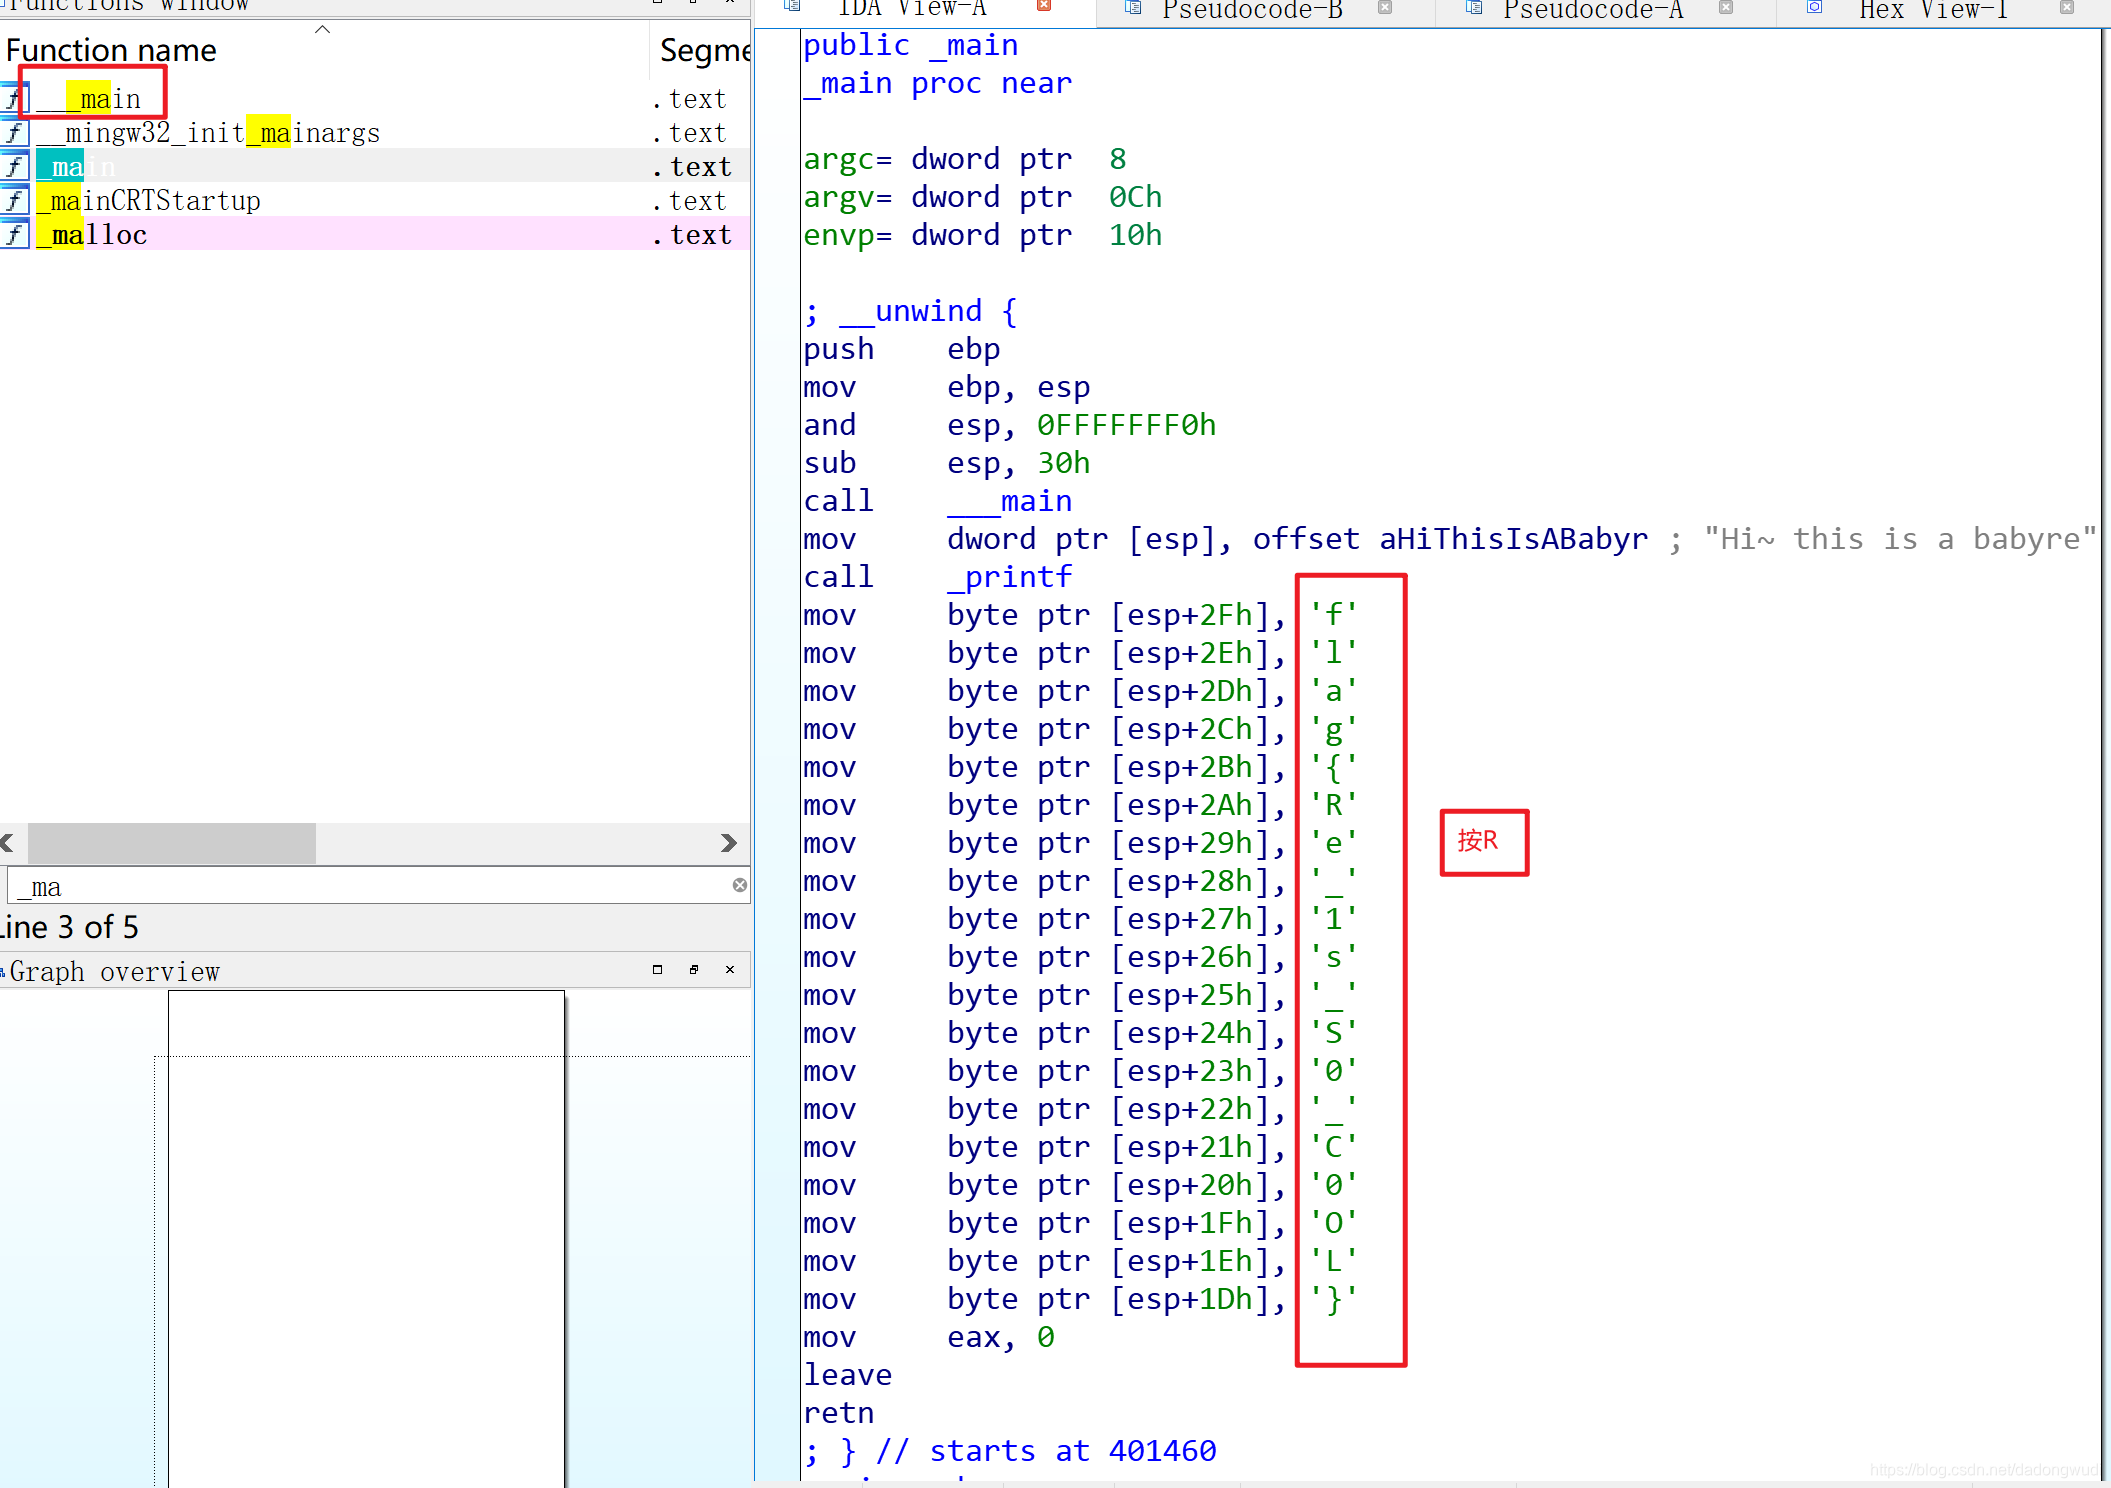Switch to the Hex View-1 tab
This screenshot has width=2111, height=1488.
(x=1933, y=10)
